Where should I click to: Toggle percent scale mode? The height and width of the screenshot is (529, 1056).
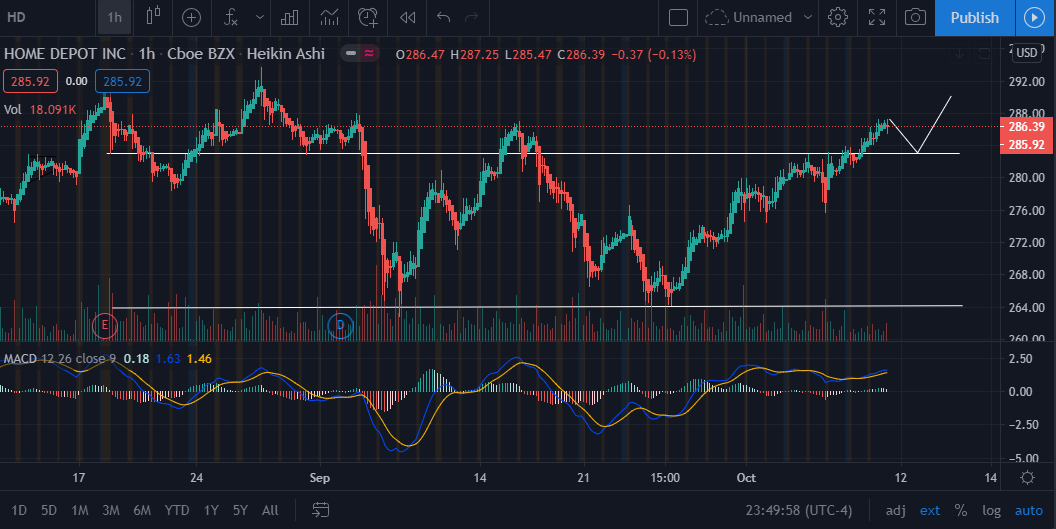(x=961, y=511)
